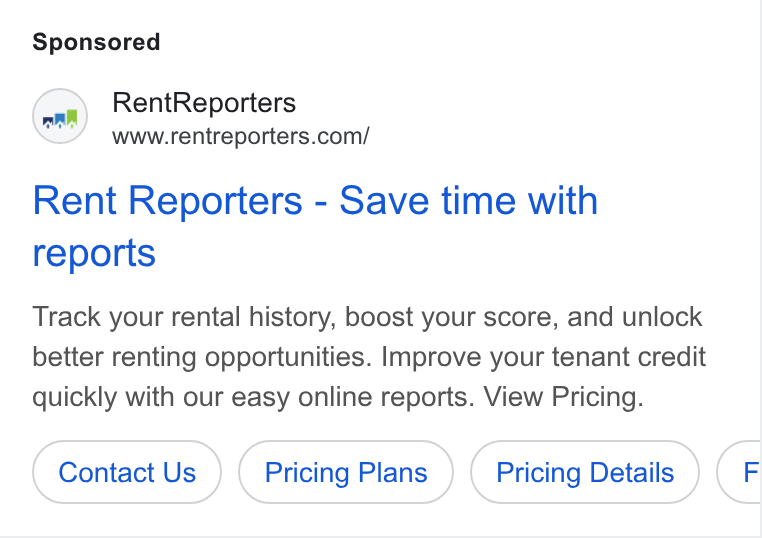Click 'and unlock' in the description
762x538 pixels.
(635, 317)
